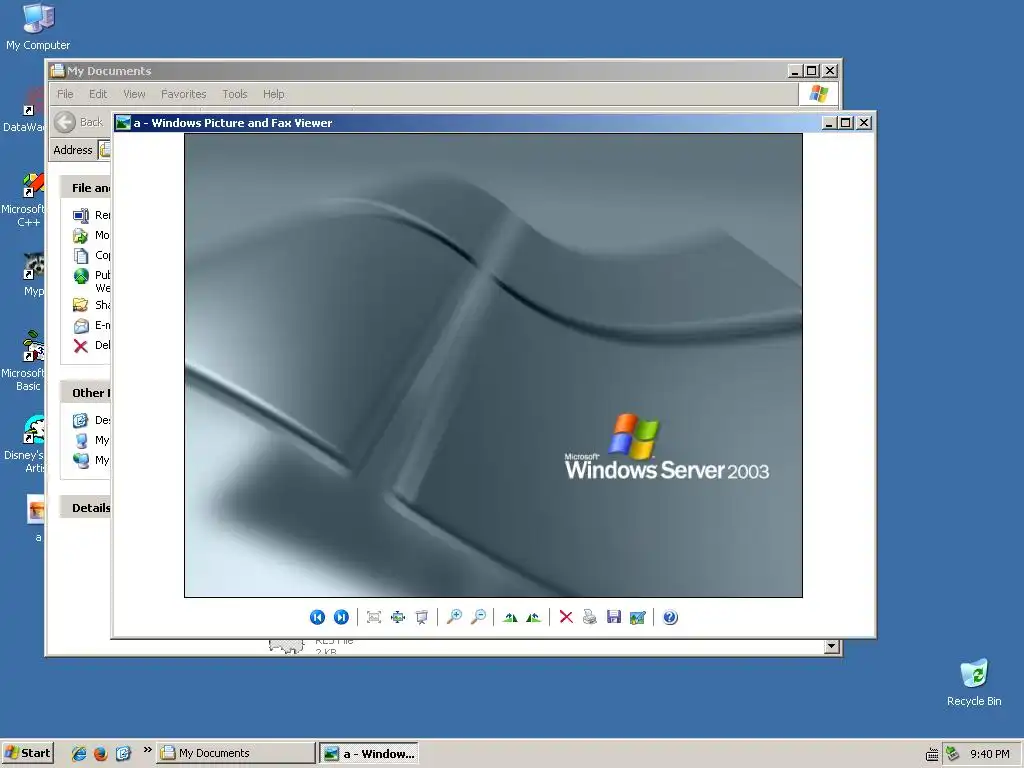This screenshot has width=1024, height=768.
Task: Launch Firefox from Quick Launch
Action: tap(101, 753)
